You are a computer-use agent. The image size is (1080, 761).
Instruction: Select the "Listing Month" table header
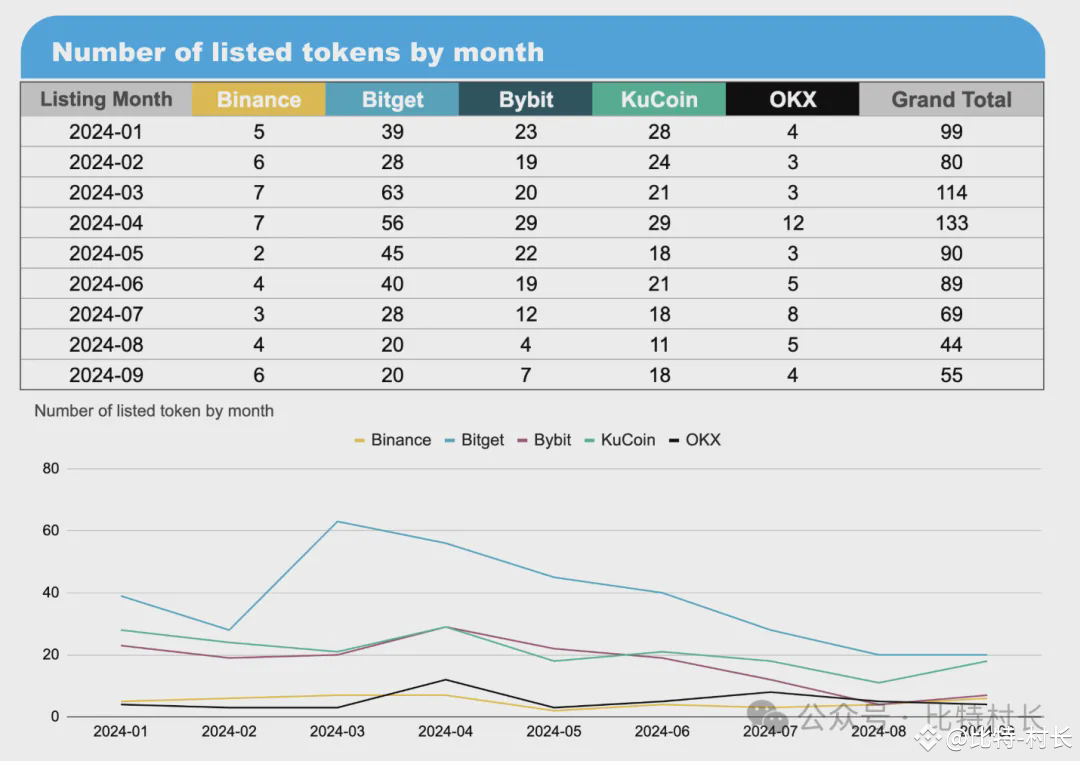(x=106, y=99)
